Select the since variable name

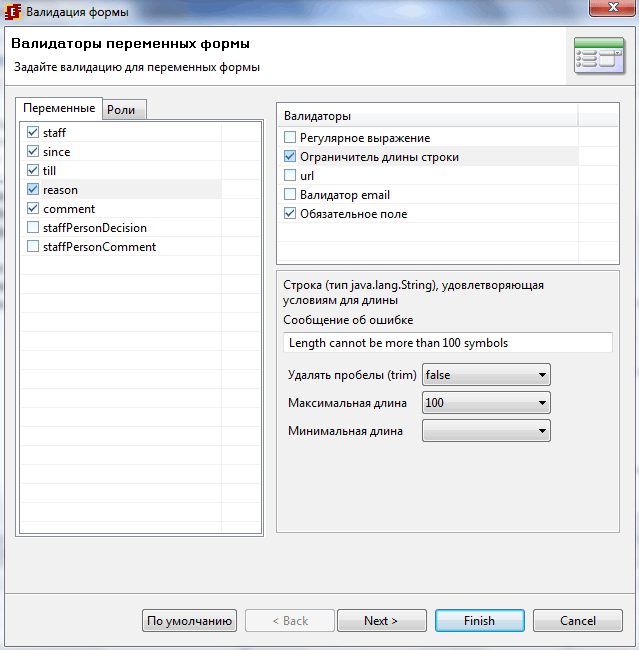56,152
